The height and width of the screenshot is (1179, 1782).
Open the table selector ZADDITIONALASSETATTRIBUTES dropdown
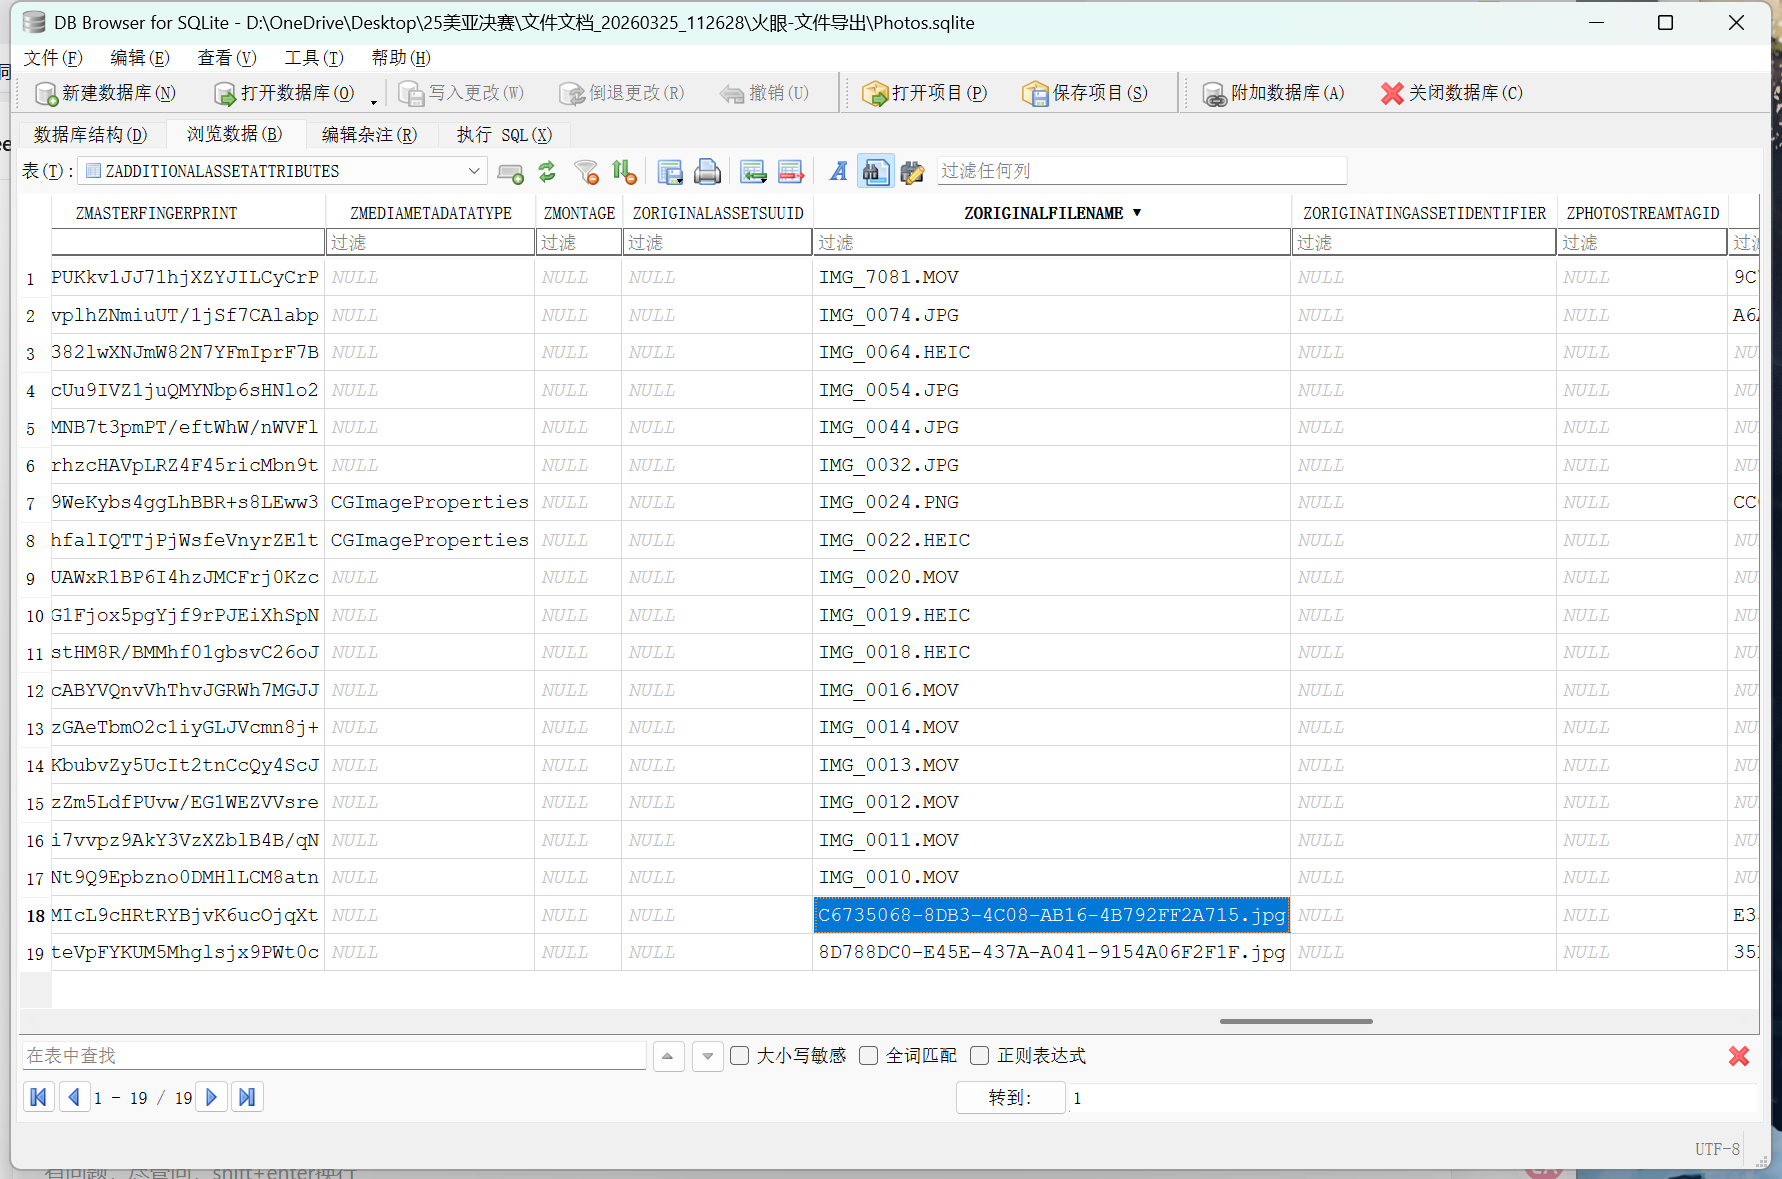pos(283,171)
